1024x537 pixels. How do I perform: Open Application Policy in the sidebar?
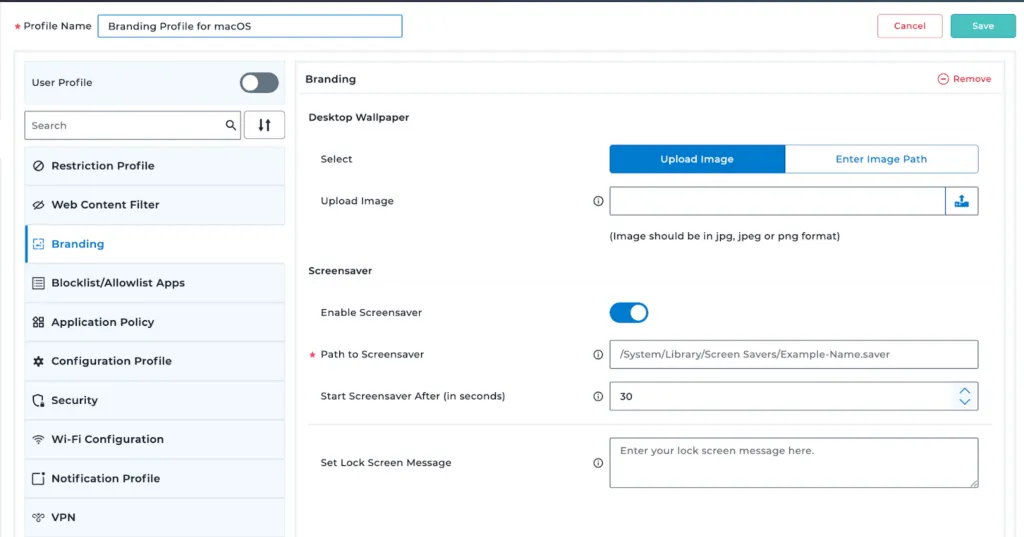point(155,322)
